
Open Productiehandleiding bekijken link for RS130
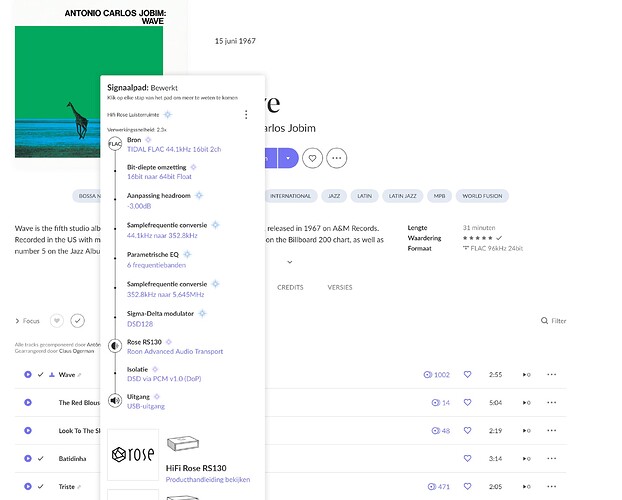point(208,479)
